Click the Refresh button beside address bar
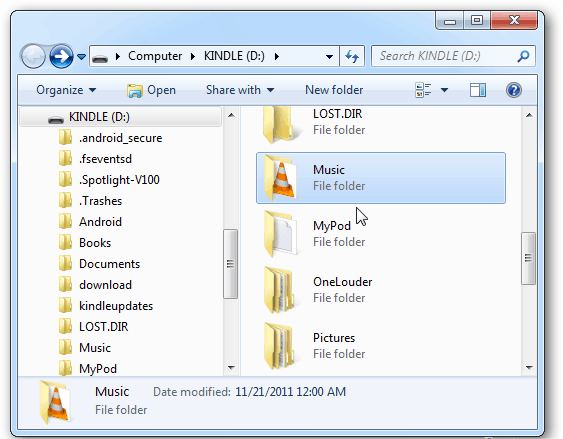This screenshot has height=439, width=563. click(x=352, y=56)
